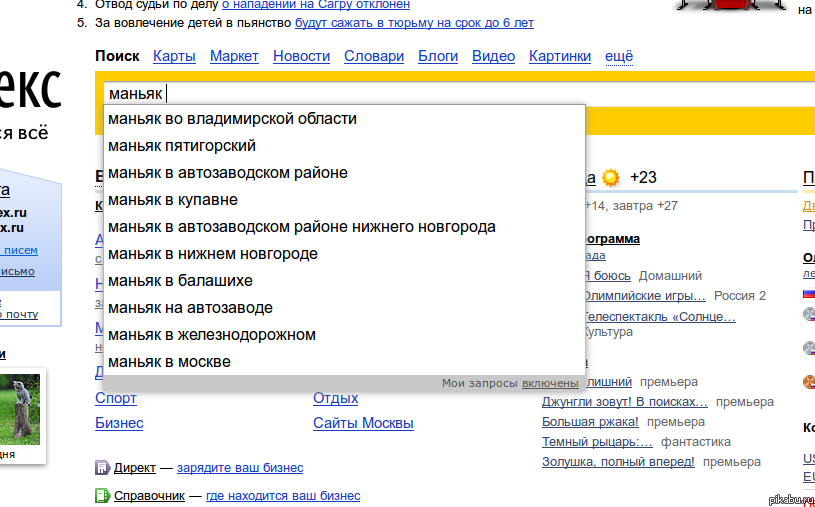Open the squirrel photo thumbnail

pos(20,409)
